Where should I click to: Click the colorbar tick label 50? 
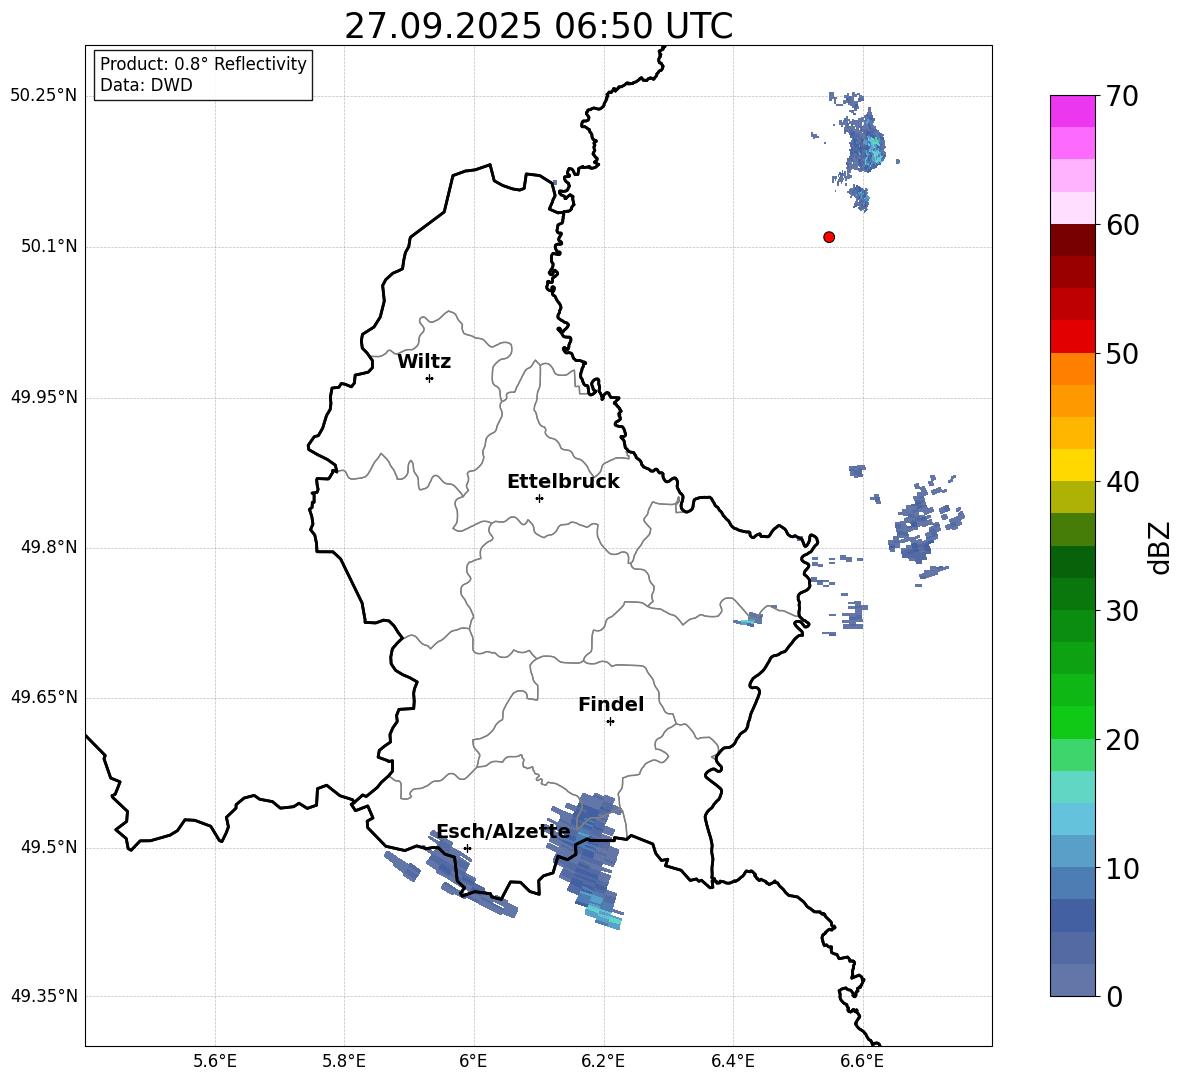1122,353
